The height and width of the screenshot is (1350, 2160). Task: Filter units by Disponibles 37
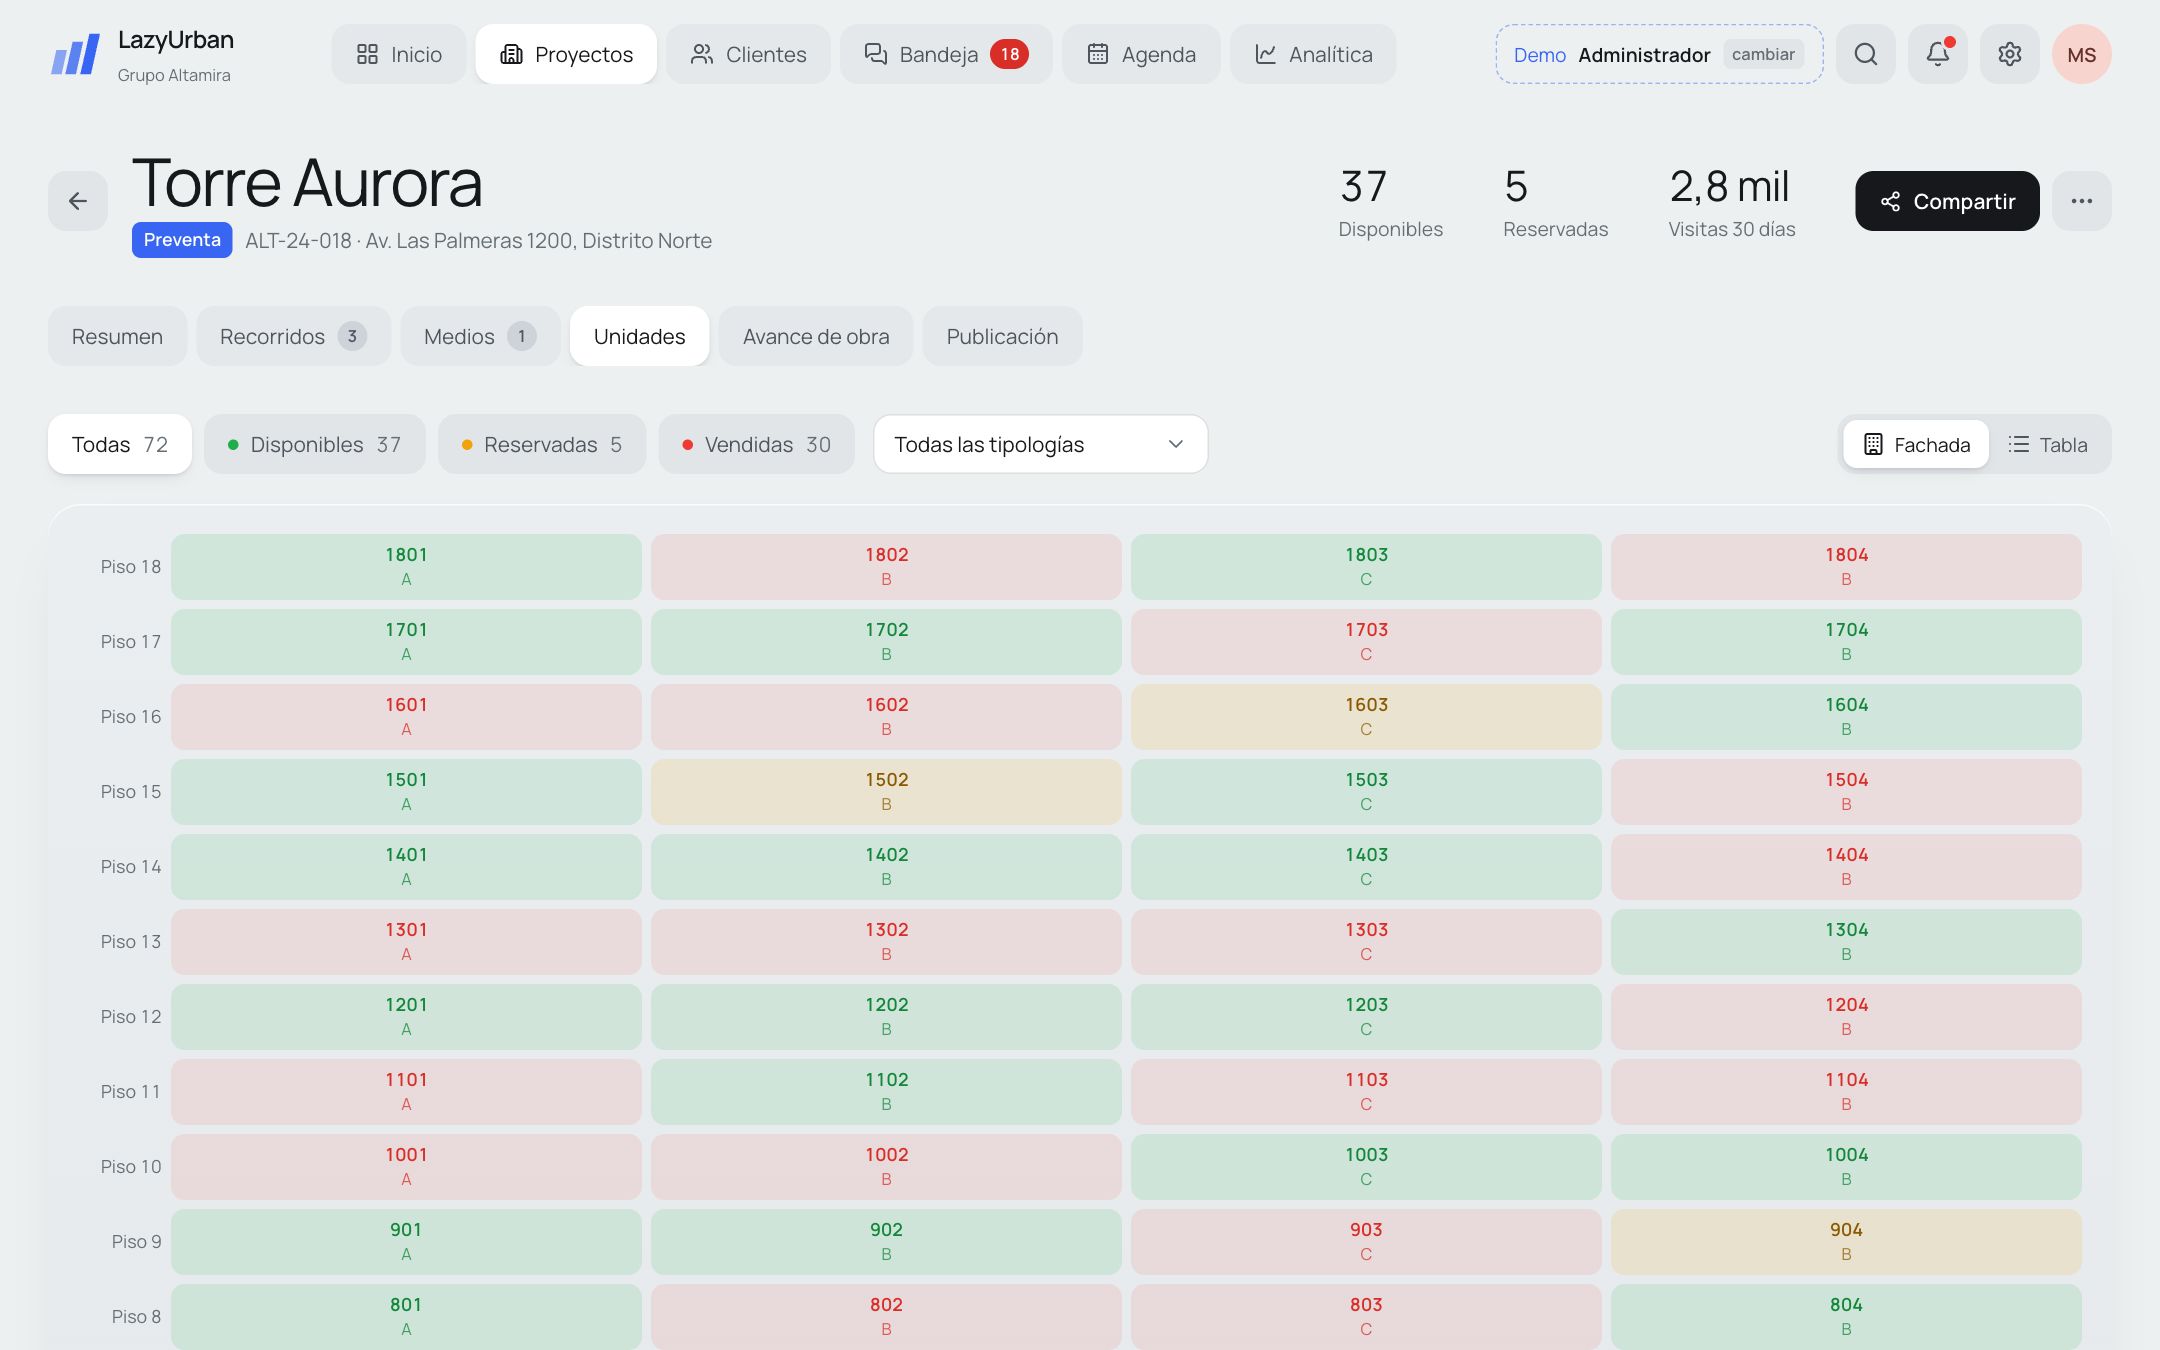(314, 444)
